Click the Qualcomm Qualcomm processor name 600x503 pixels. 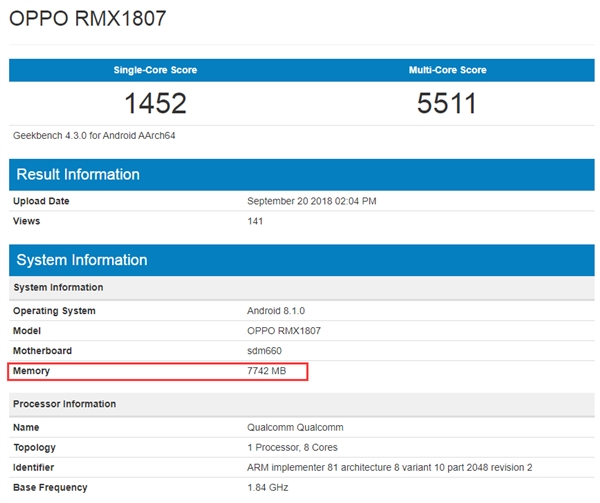[x=296, y=427]
